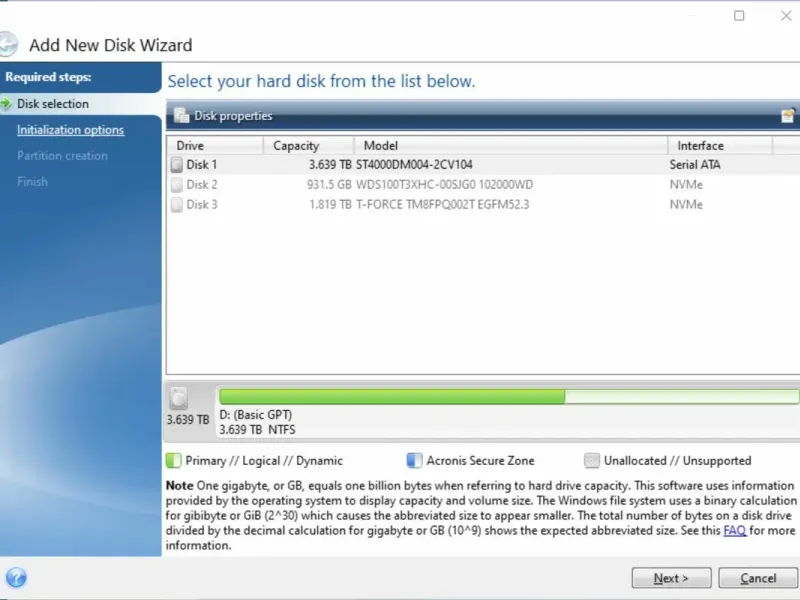Click the green arrow next to Disk selection
This screenshot has width=800, height=600.
click(x=6, y=104)
